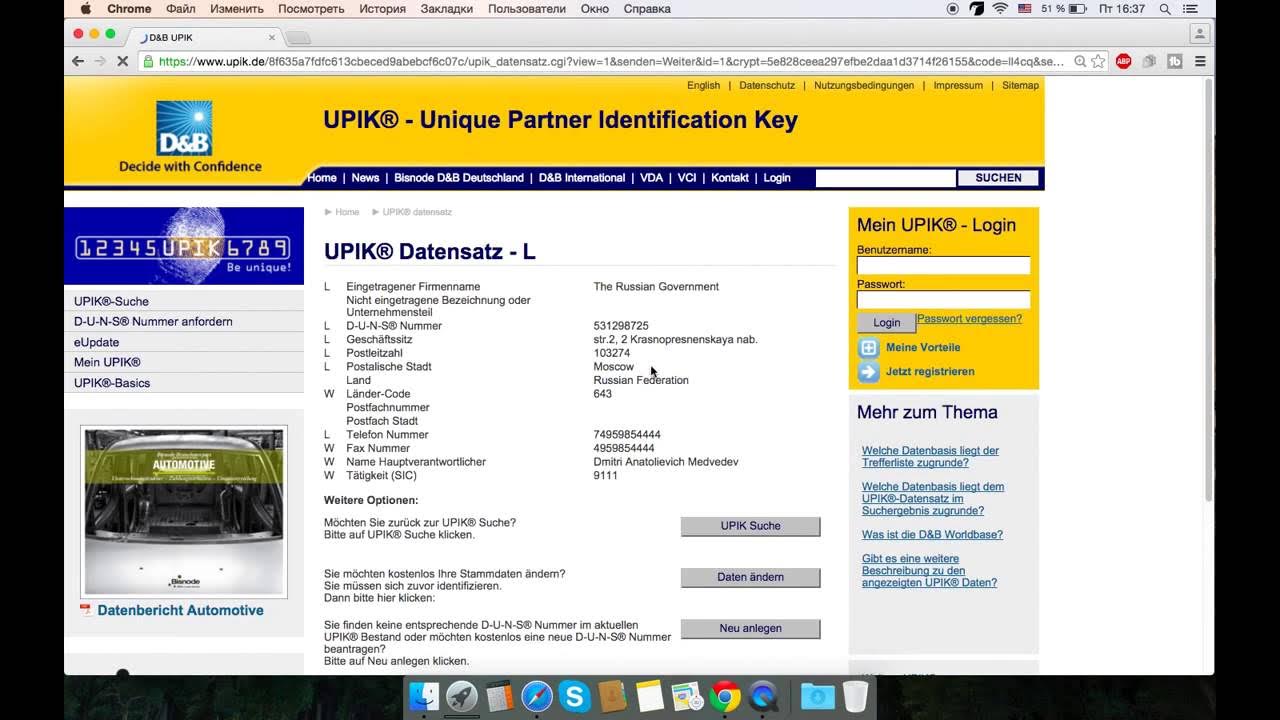Click the grey extension icon beside Adblock Plus
This screenshot has height=720, width=1280.
tap(1149, 61)
